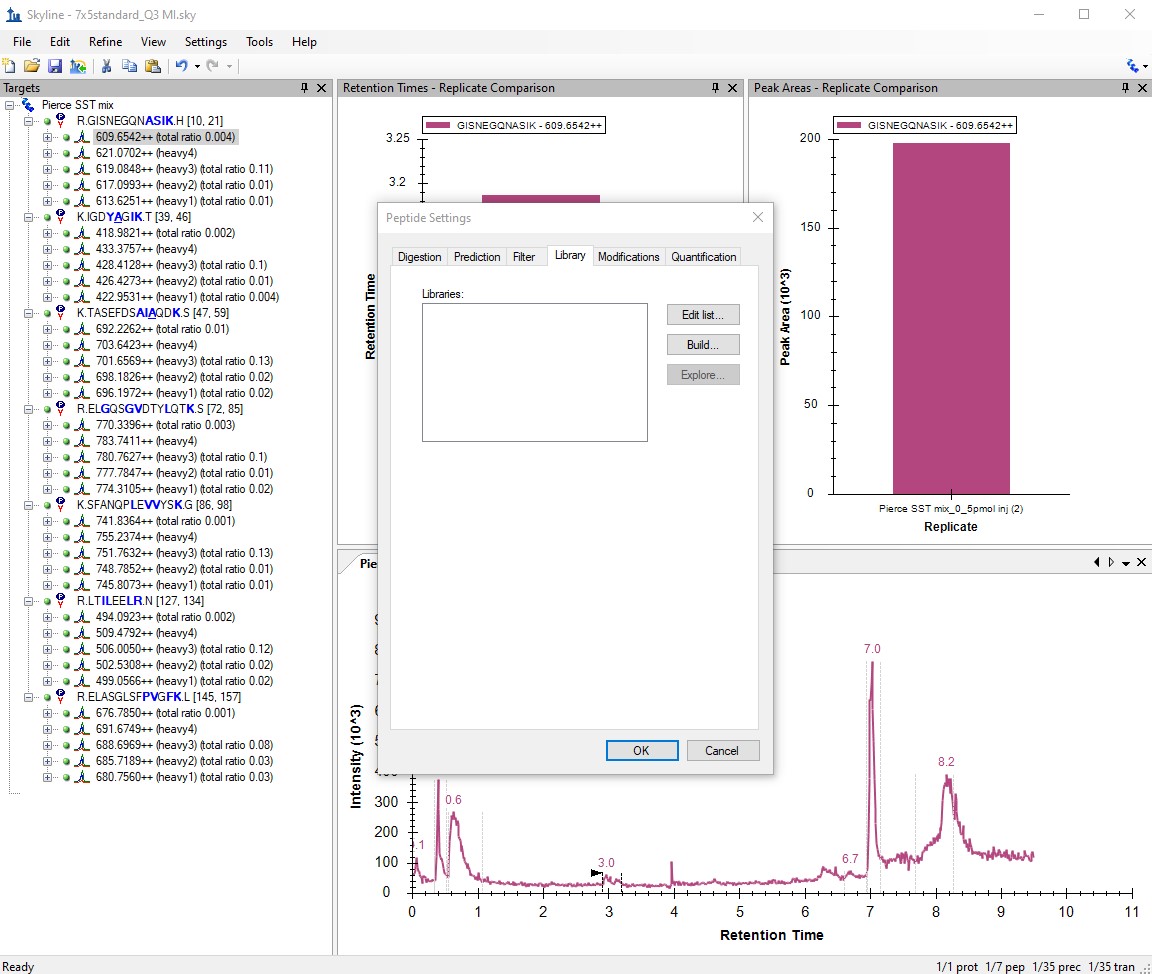The height and width of the screenshot is (974, 1152).
Task: Switch to the Modifications tab
Action: 628,257
